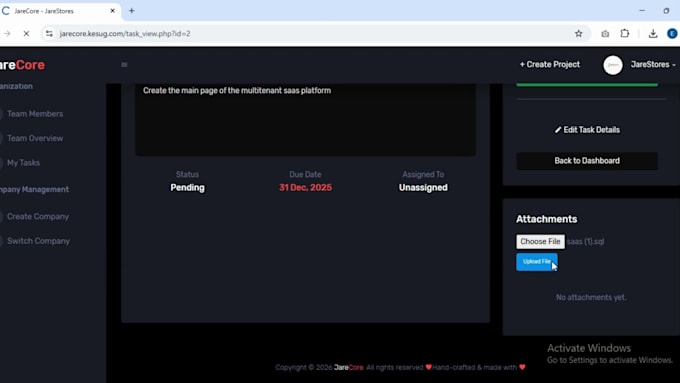
Task: Click the 31 Dec, 2025 due date
Action: click(305, 187)
